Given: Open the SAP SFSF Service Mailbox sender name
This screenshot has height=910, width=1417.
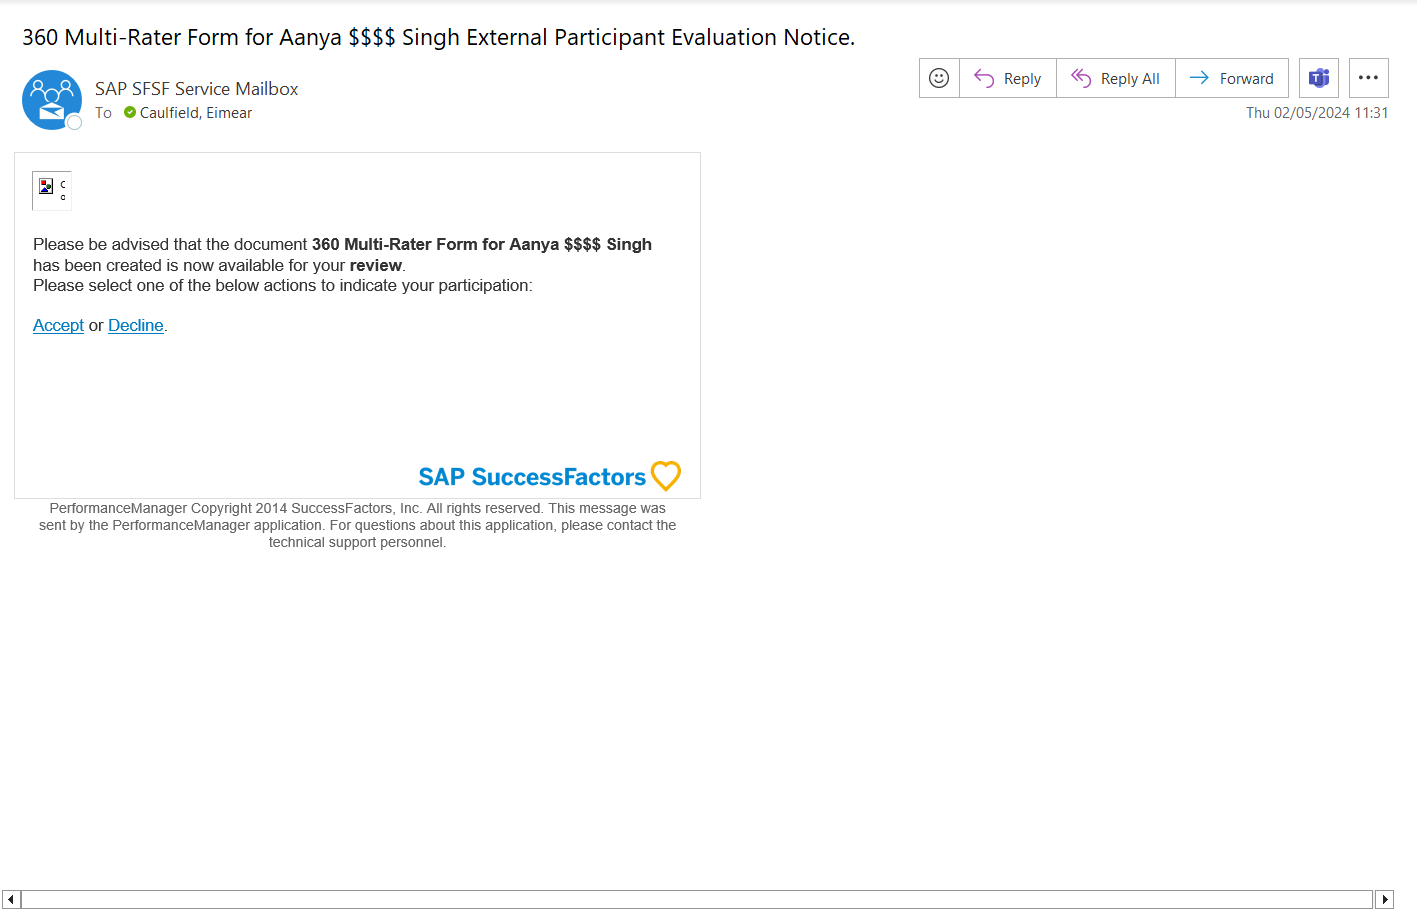Looking at the screenshot, I should (197, 89).
